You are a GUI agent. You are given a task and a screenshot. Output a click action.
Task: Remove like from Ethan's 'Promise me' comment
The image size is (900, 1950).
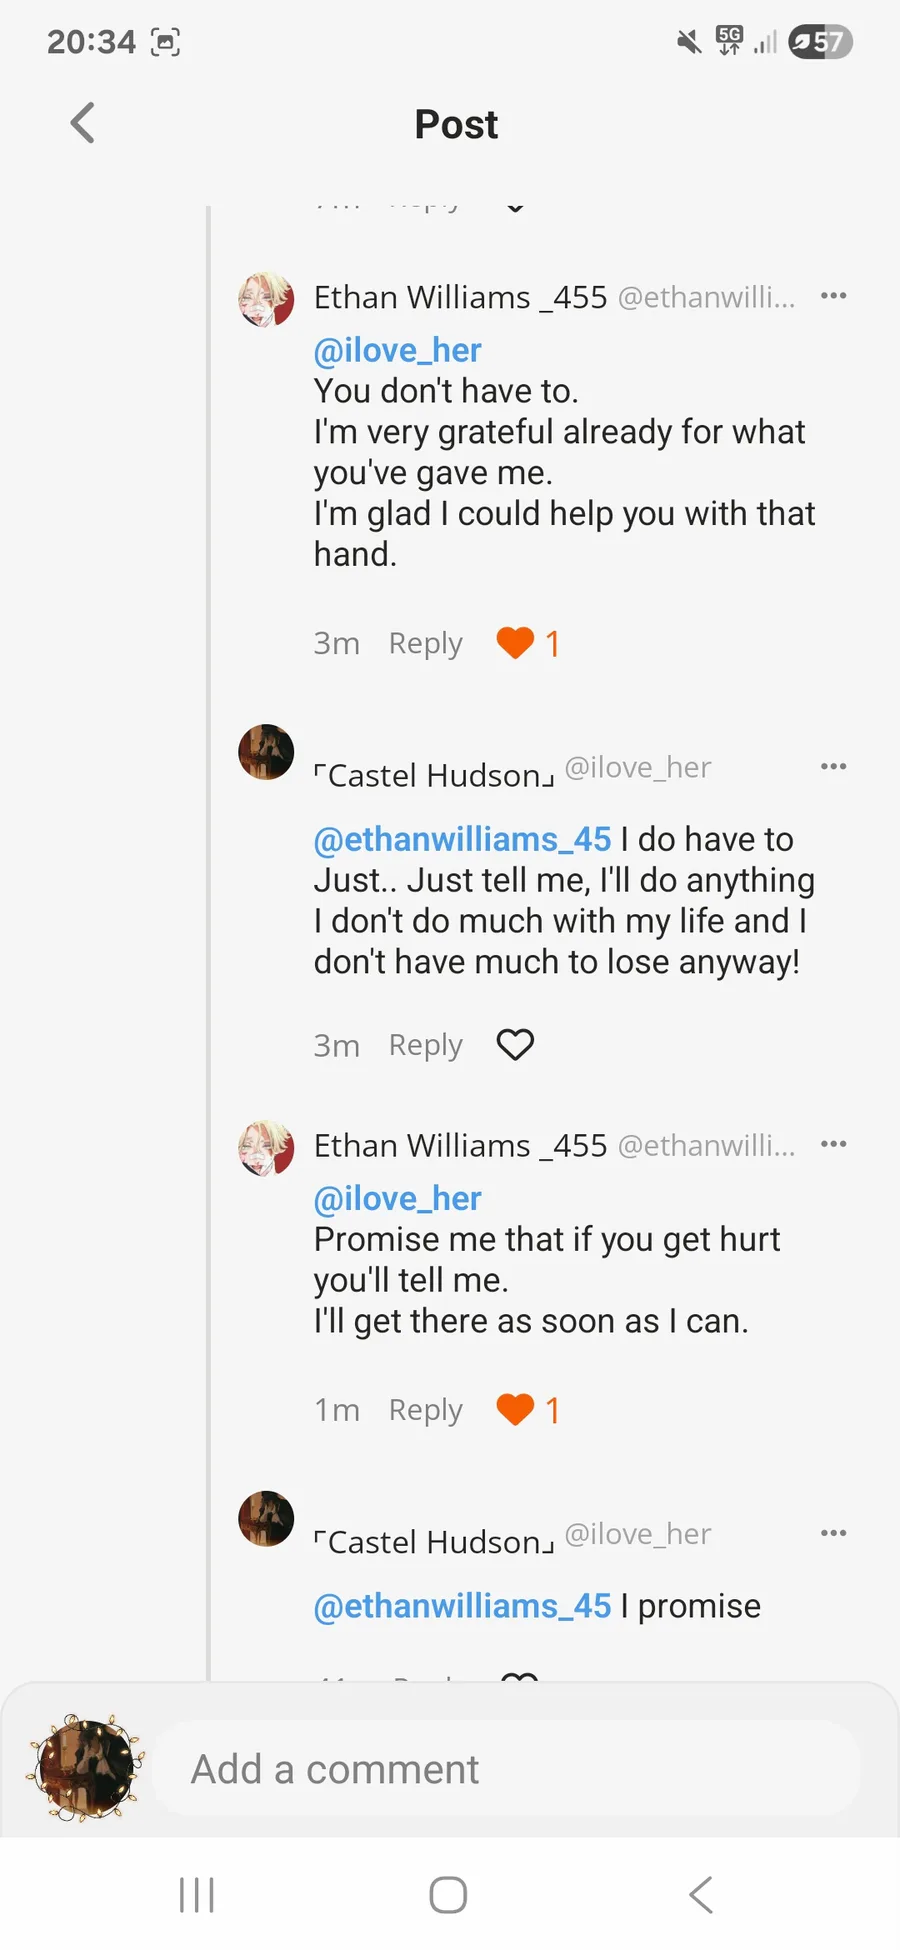coord(516,1410)
